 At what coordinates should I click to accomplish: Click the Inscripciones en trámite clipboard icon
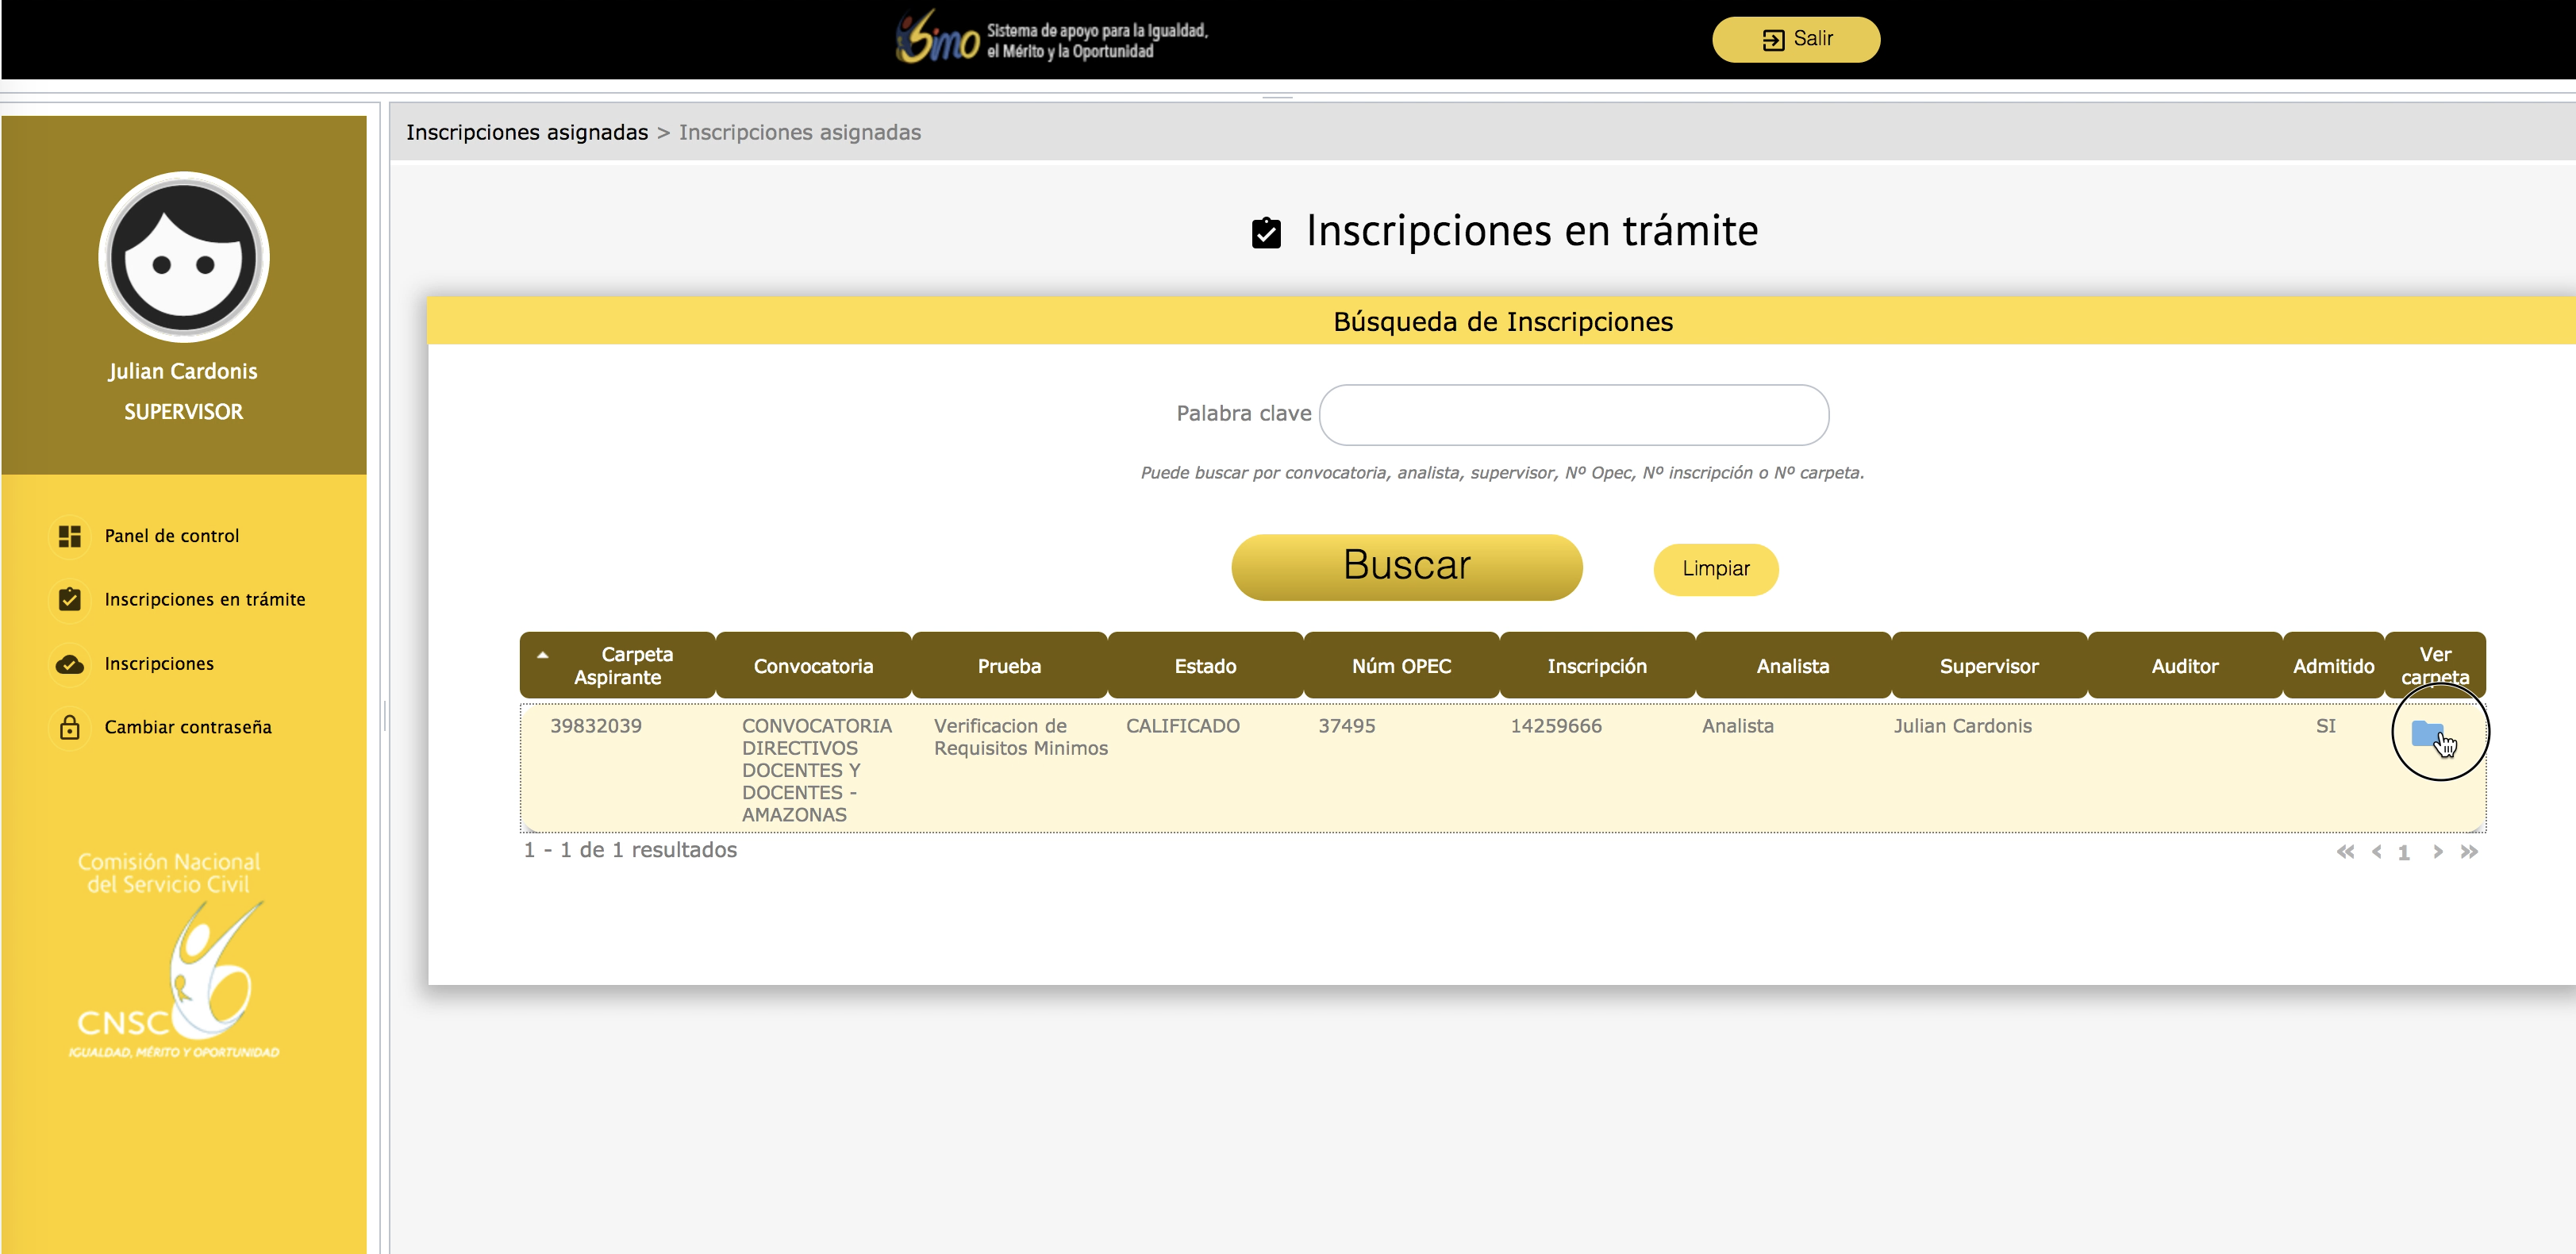click(x=69, y=600)
